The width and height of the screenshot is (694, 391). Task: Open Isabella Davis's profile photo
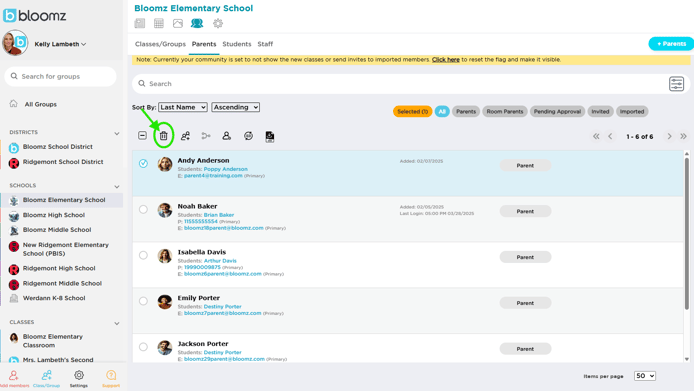pos(165,256)
